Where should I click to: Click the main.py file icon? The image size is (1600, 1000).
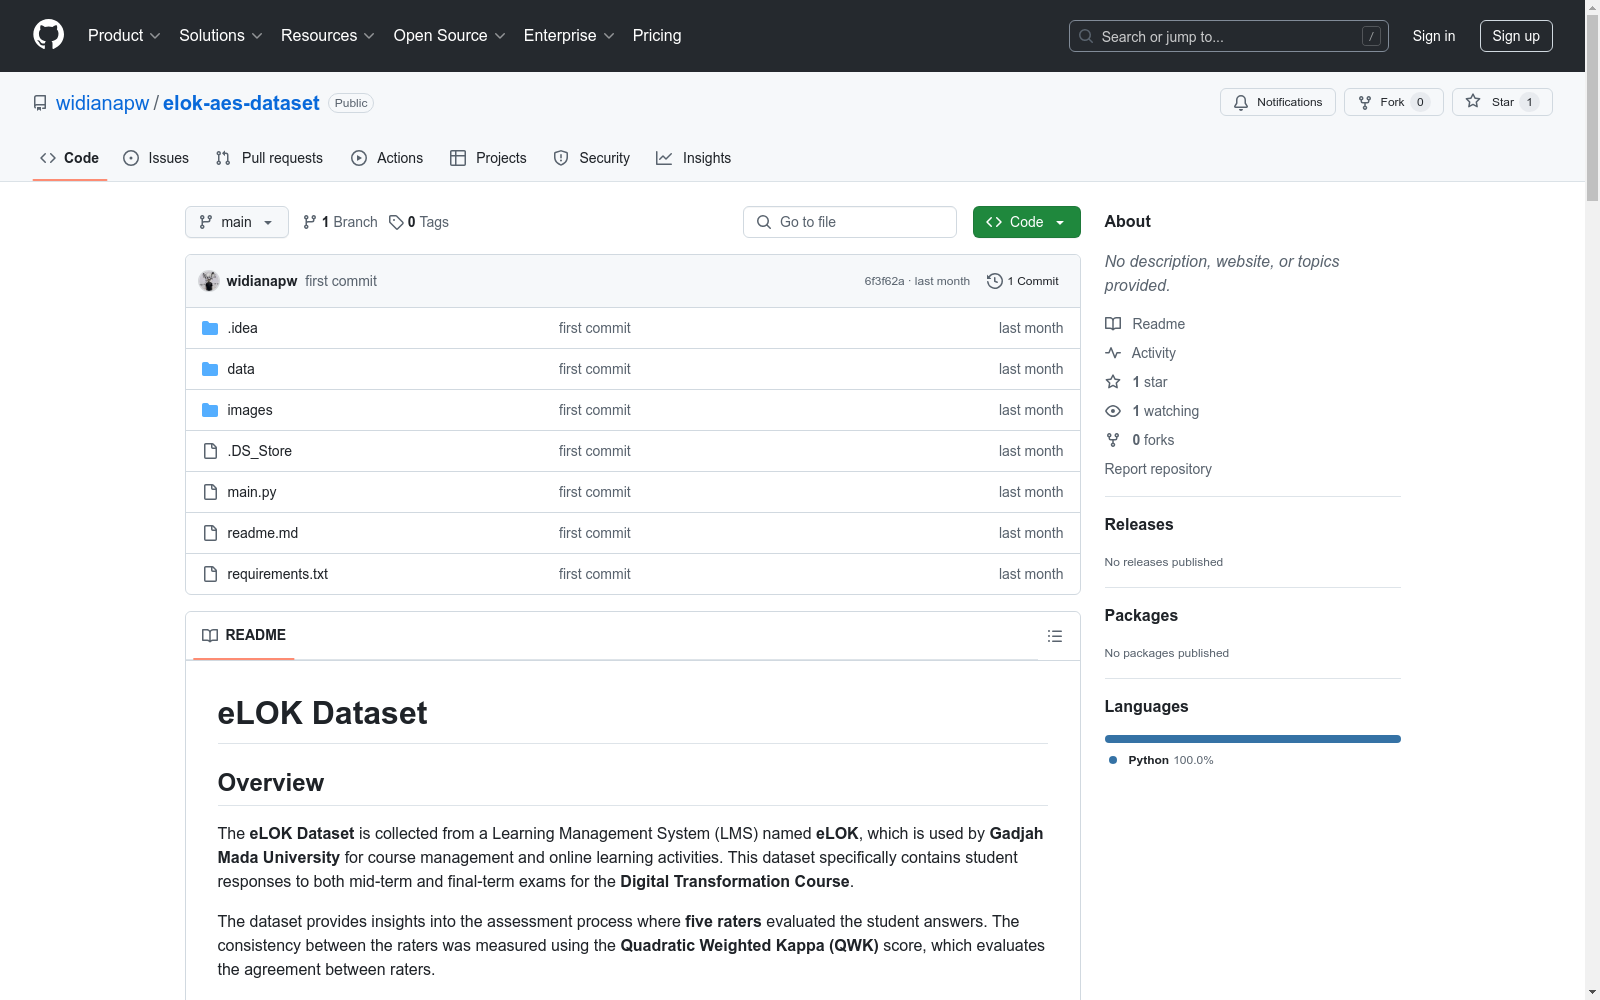click(210, 492)
